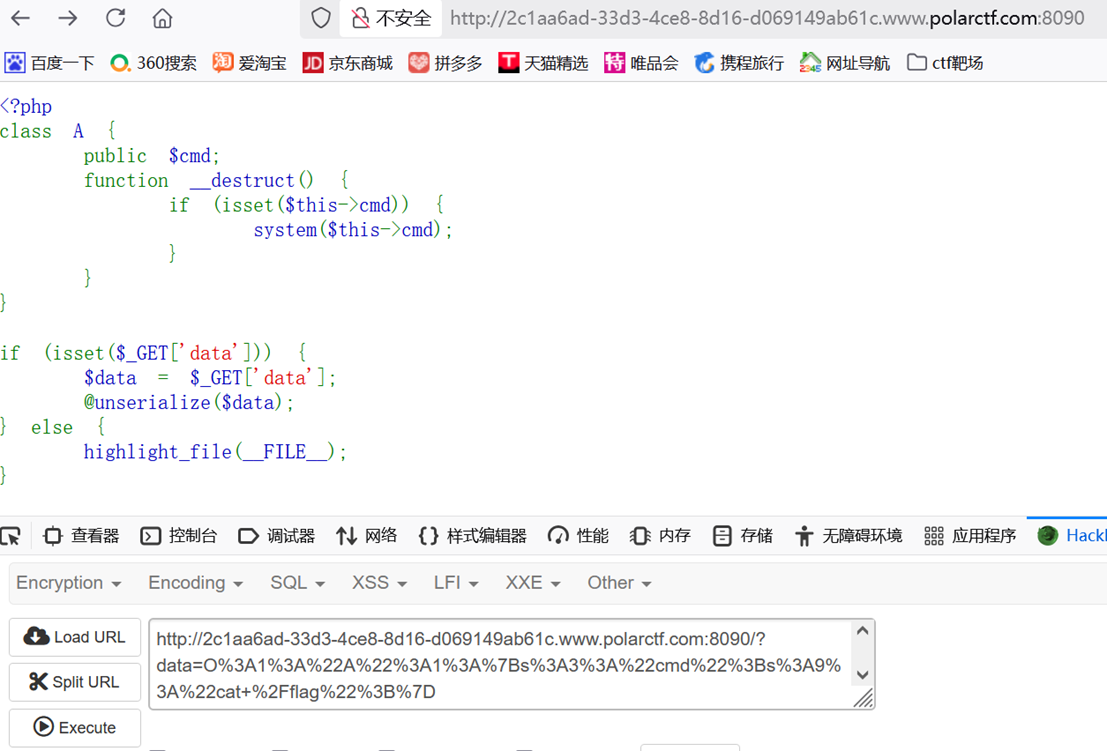The image size is (1107, 751).
Task: Expand the XXE menu in HackBar
Action: pos(530,582)
